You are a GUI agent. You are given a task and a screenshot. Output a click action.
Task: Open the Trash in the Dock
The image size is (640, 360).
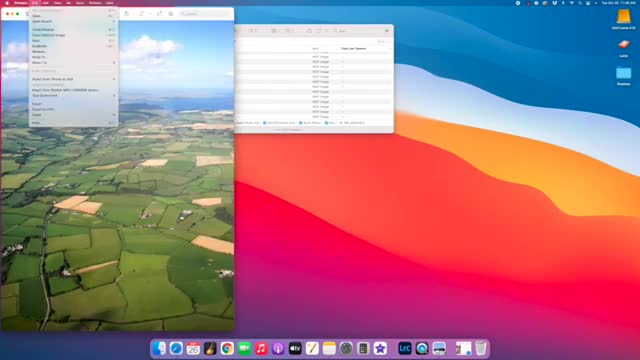pyautogui.click(x=481, y=348)
